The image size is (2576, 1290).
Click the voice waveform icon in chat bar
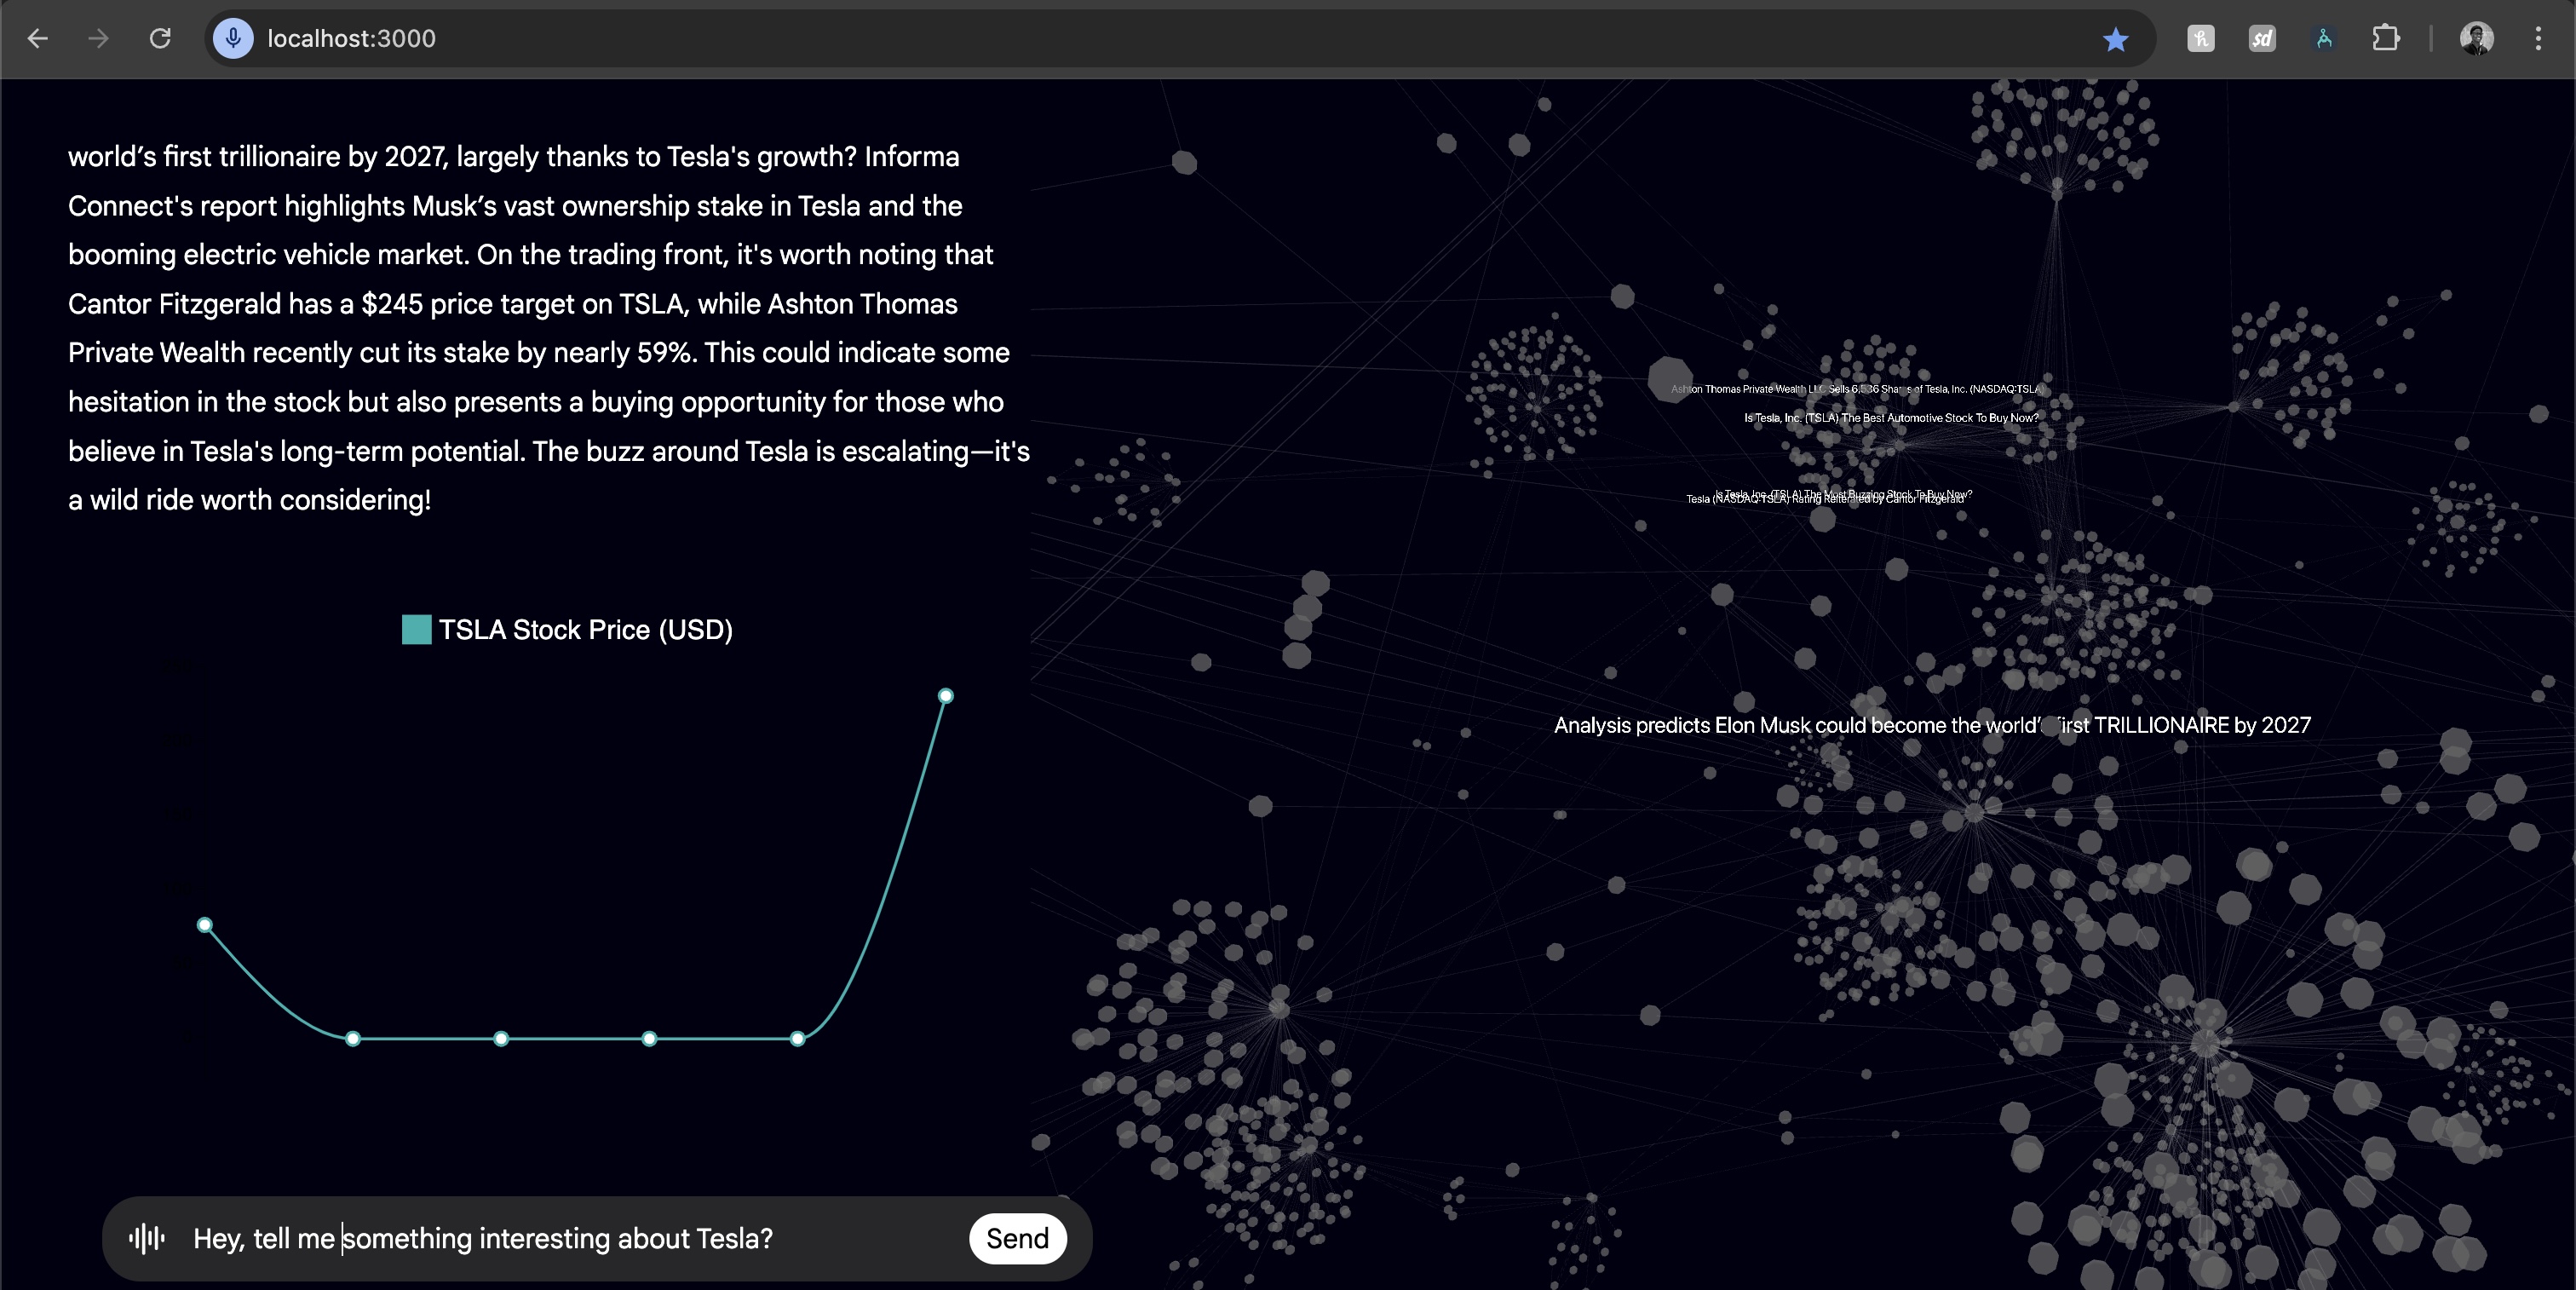tap(147, 1238)
